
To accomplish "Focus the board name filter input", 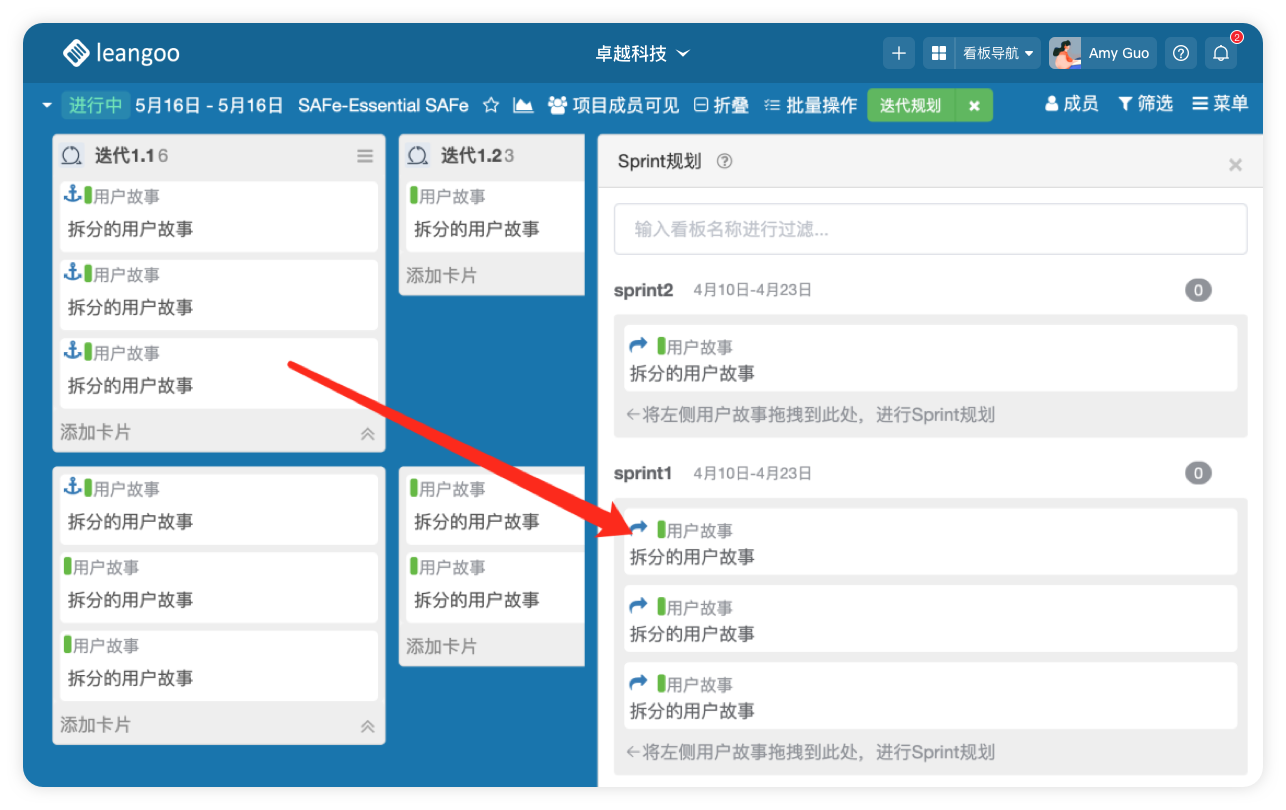I will (930, 229).
